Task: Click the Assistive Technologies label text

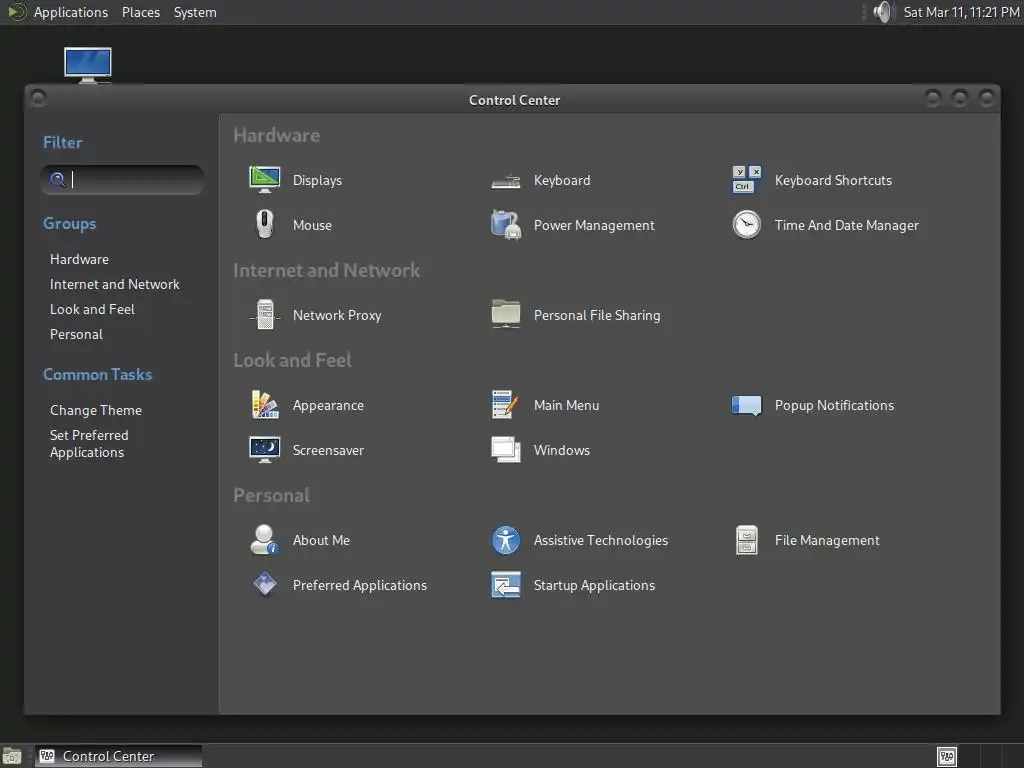Action: click(600, 541)
